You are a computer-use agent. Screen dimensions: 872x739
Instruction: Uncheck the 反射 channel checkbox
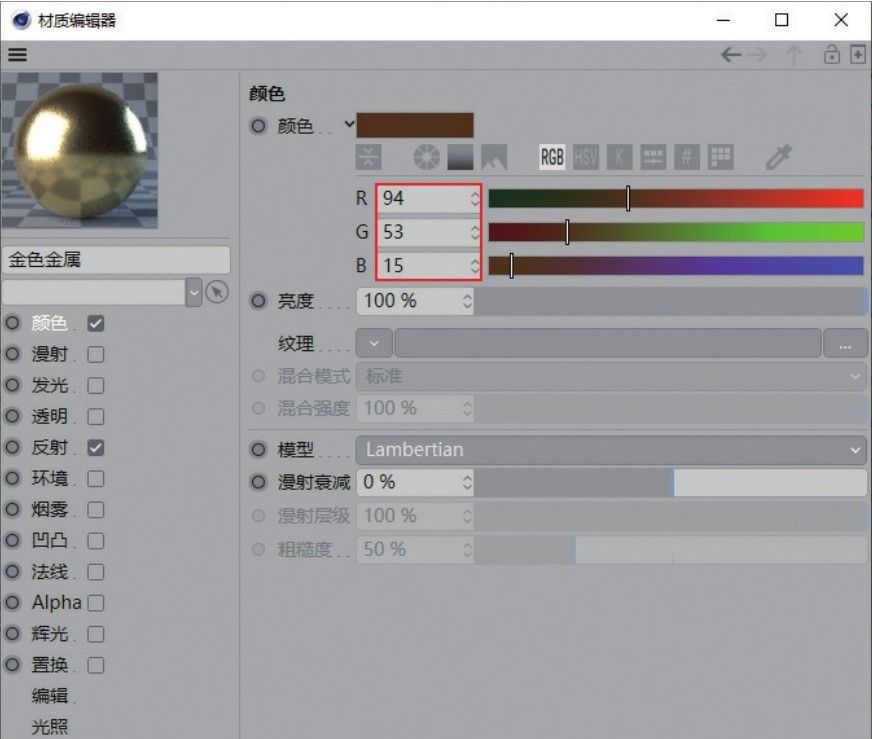[96, 448]
